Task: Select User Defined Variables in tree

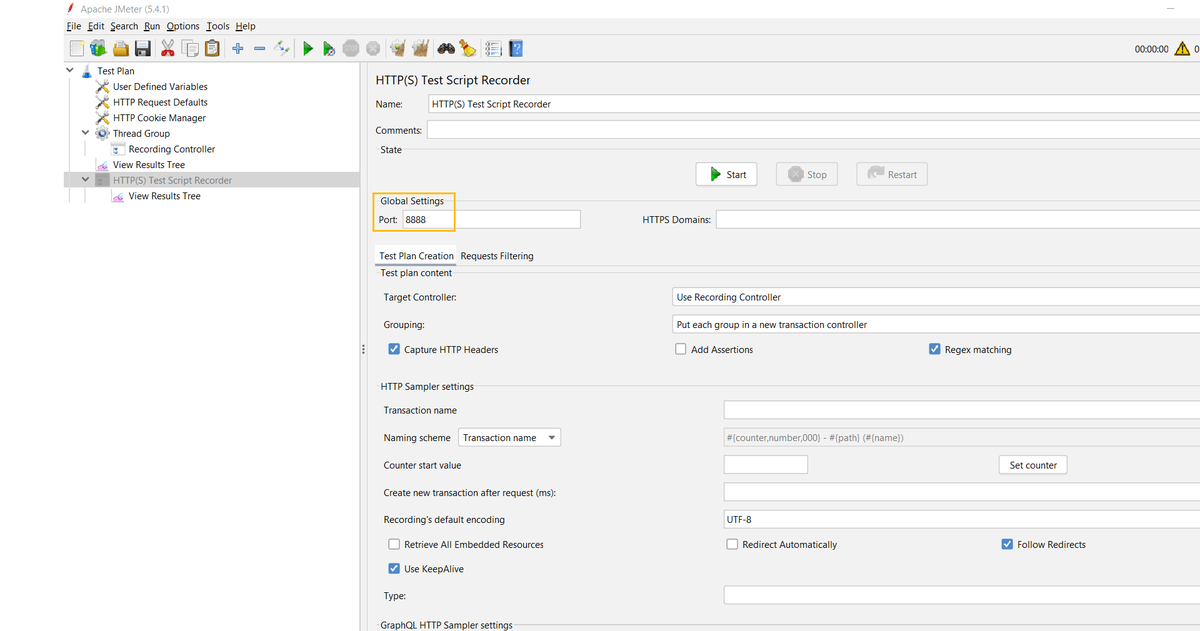Action: tap(160, 87)
